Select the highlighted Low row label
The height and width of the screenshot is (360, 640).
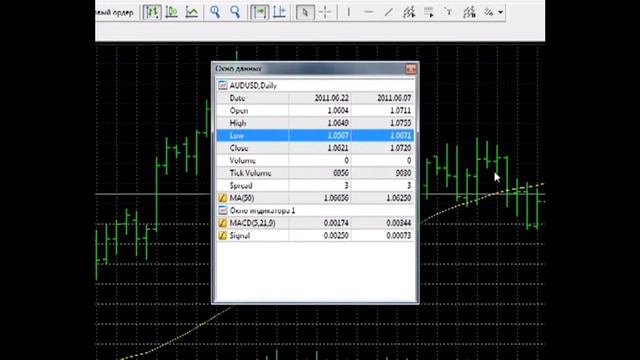coord(237,136)
